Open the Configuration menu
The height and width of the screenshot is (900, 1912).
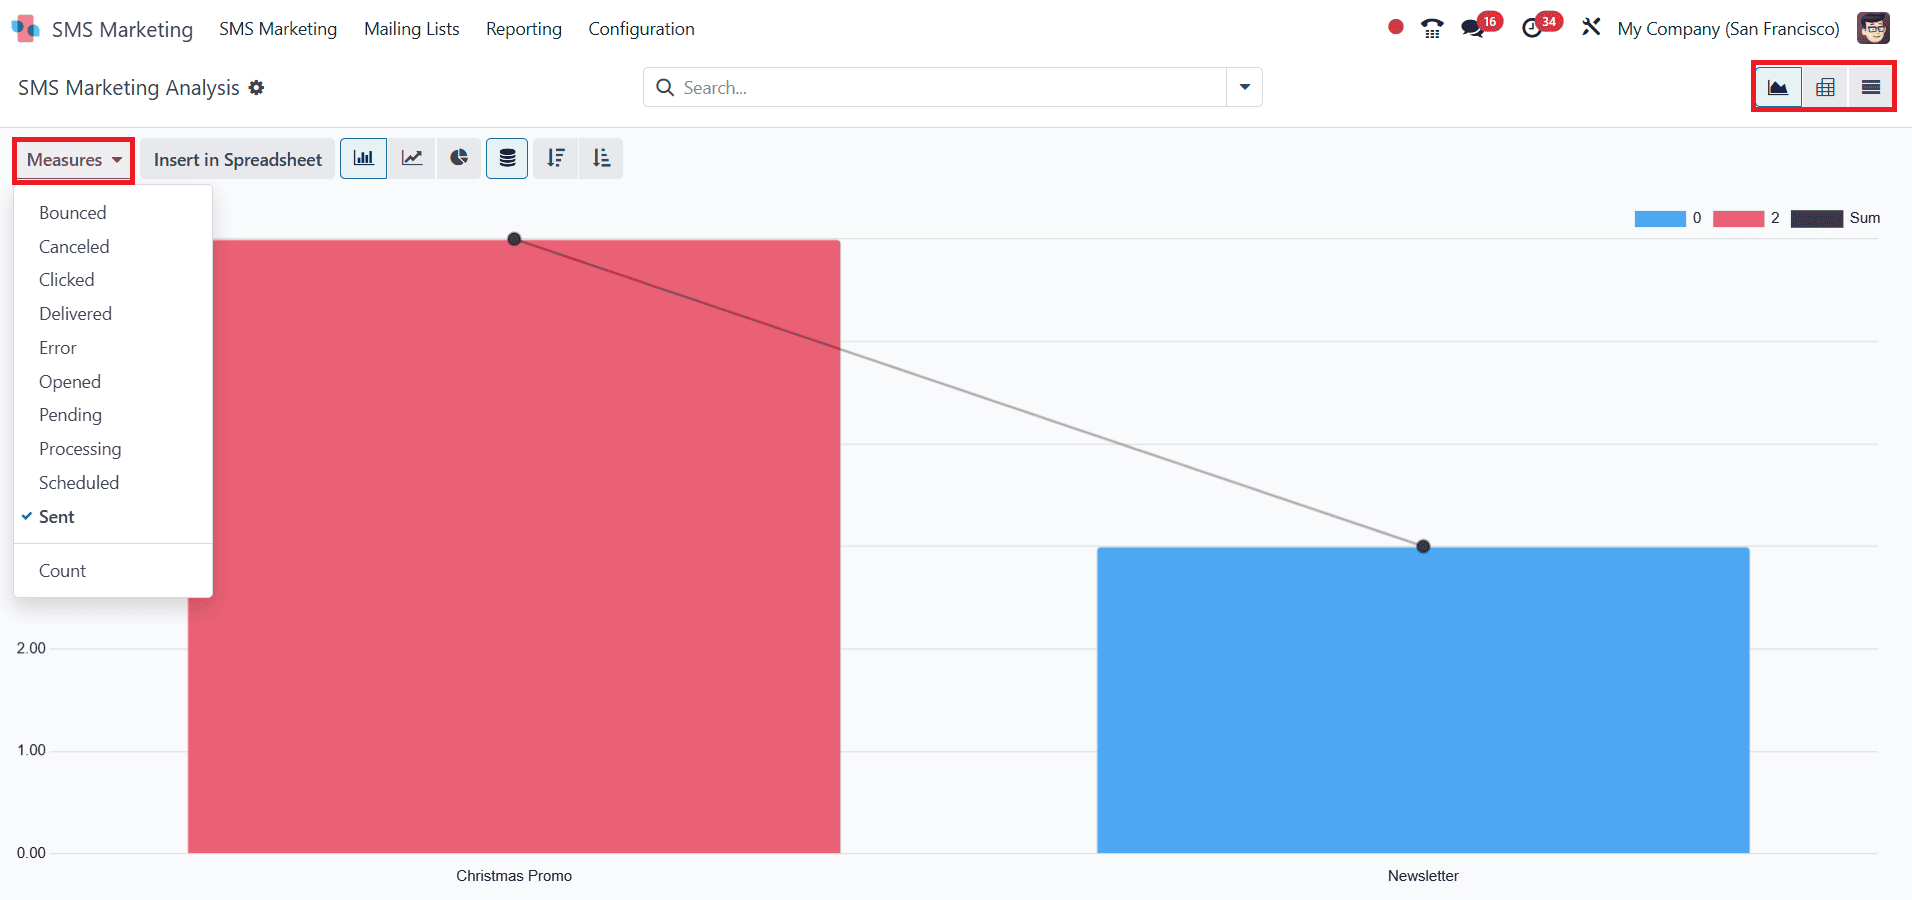click(641, 29)
